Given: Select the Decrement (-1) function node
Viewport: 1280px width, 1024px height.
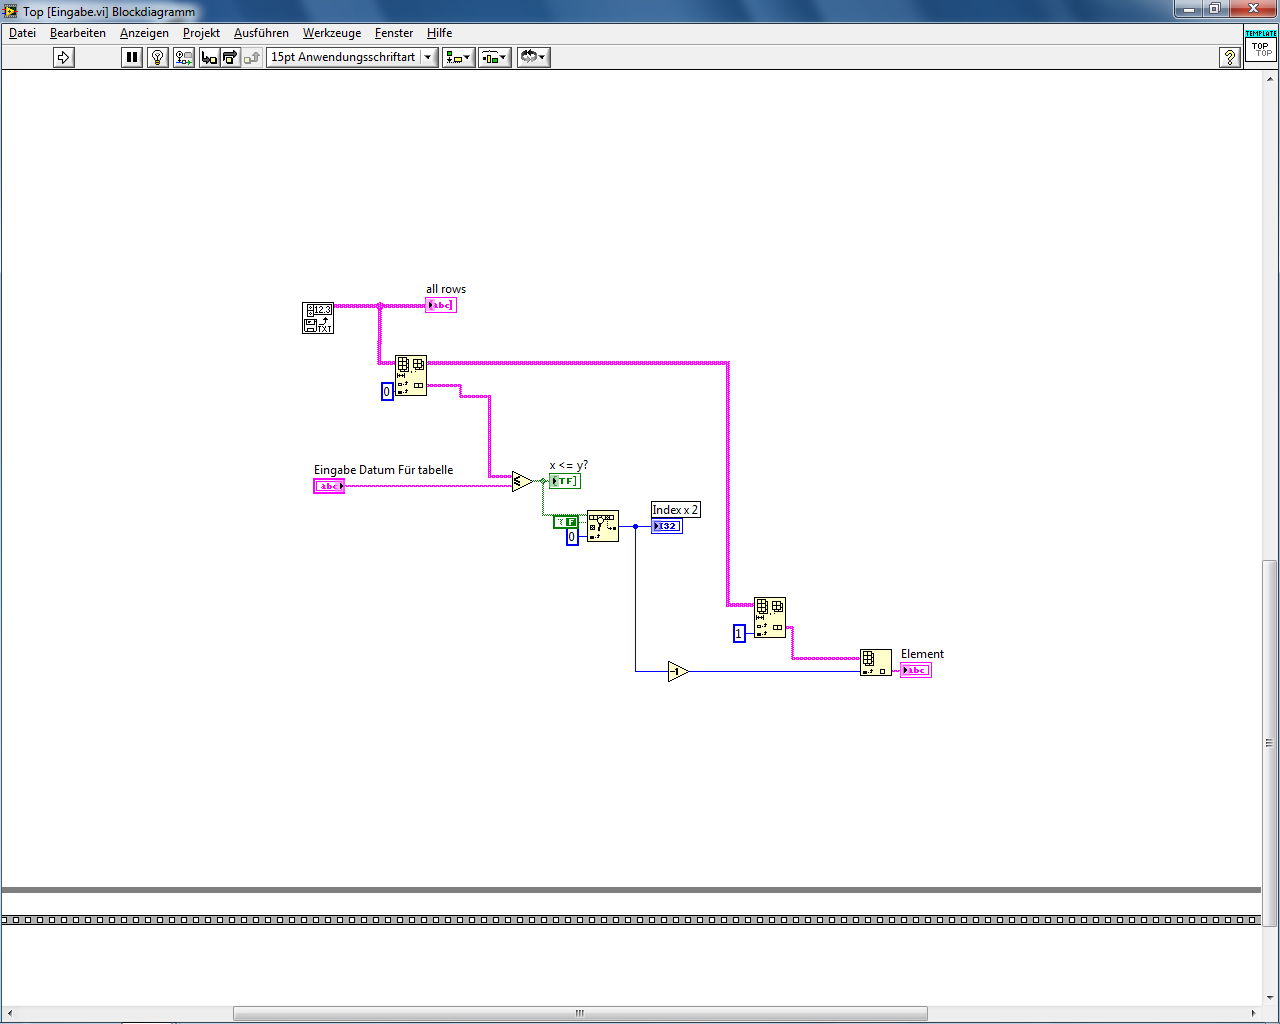Looking at the screenshot, I should tap(678, 671).
